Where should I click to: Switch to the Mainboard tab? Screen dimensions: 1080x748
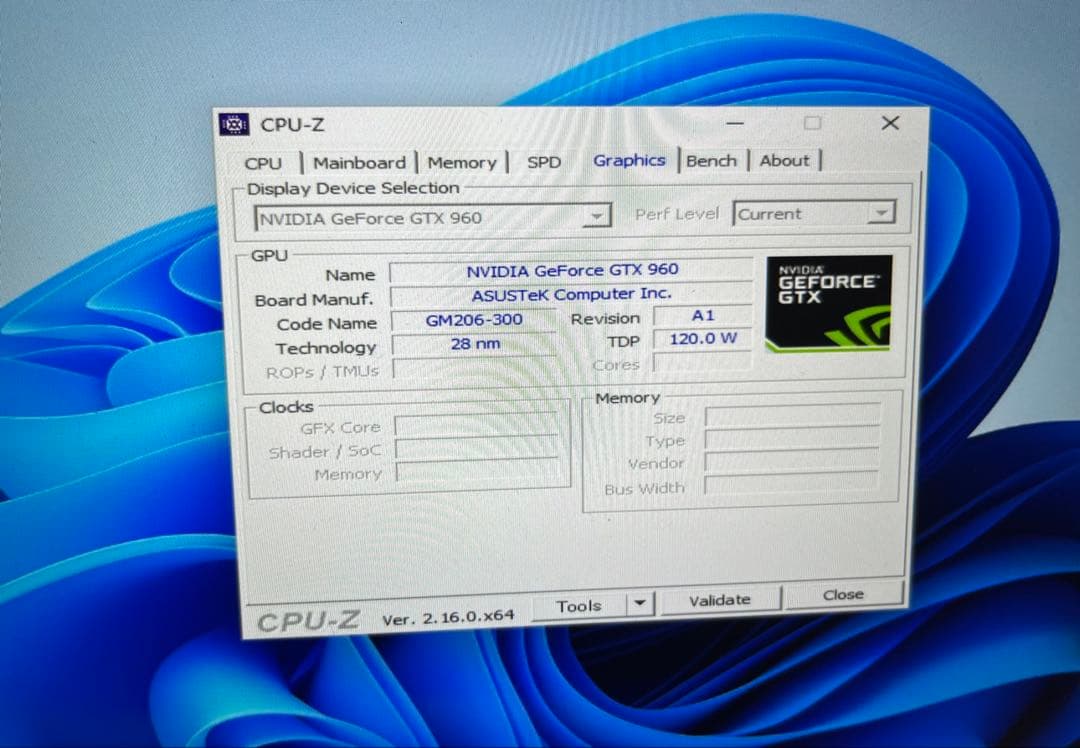[358, 162]
